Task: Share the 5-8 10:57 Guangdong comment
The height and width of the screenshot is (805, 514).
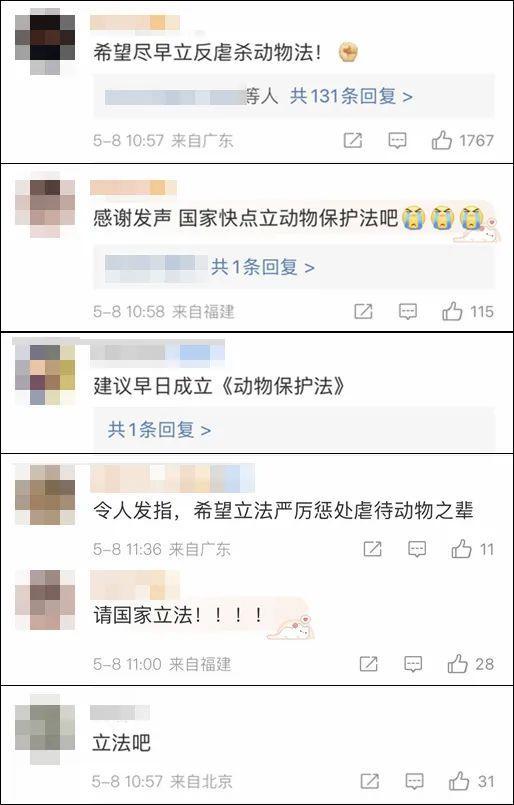Action: [353, 140]
